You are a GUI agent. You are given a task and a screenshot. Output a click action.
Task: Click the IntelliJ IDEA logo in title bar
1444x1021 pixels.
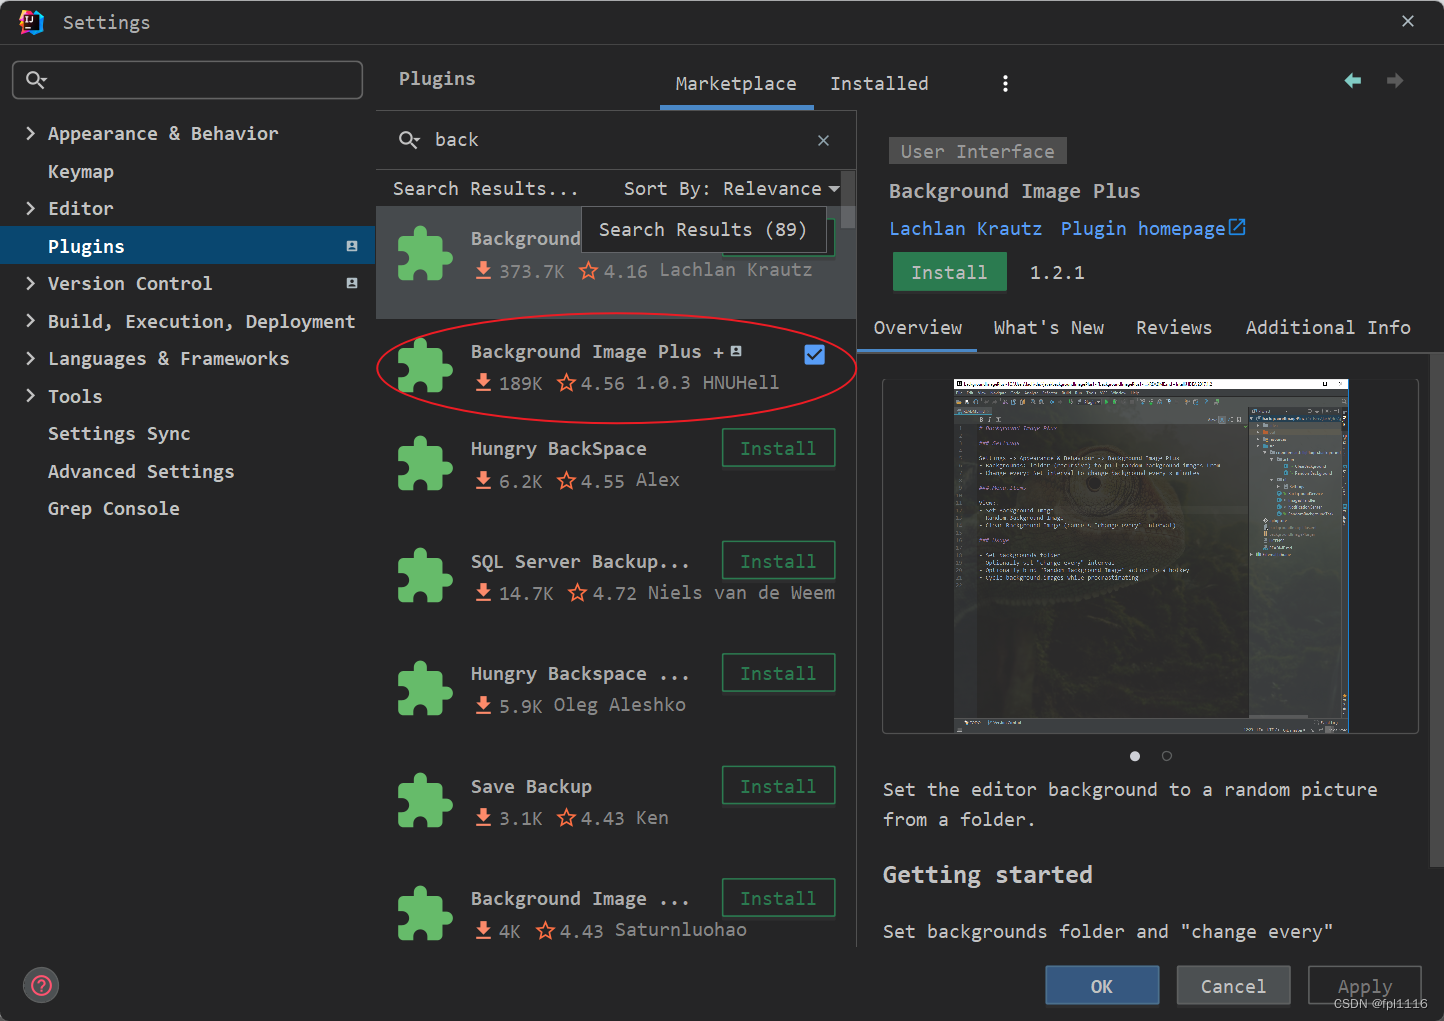(x=31, y=22)
